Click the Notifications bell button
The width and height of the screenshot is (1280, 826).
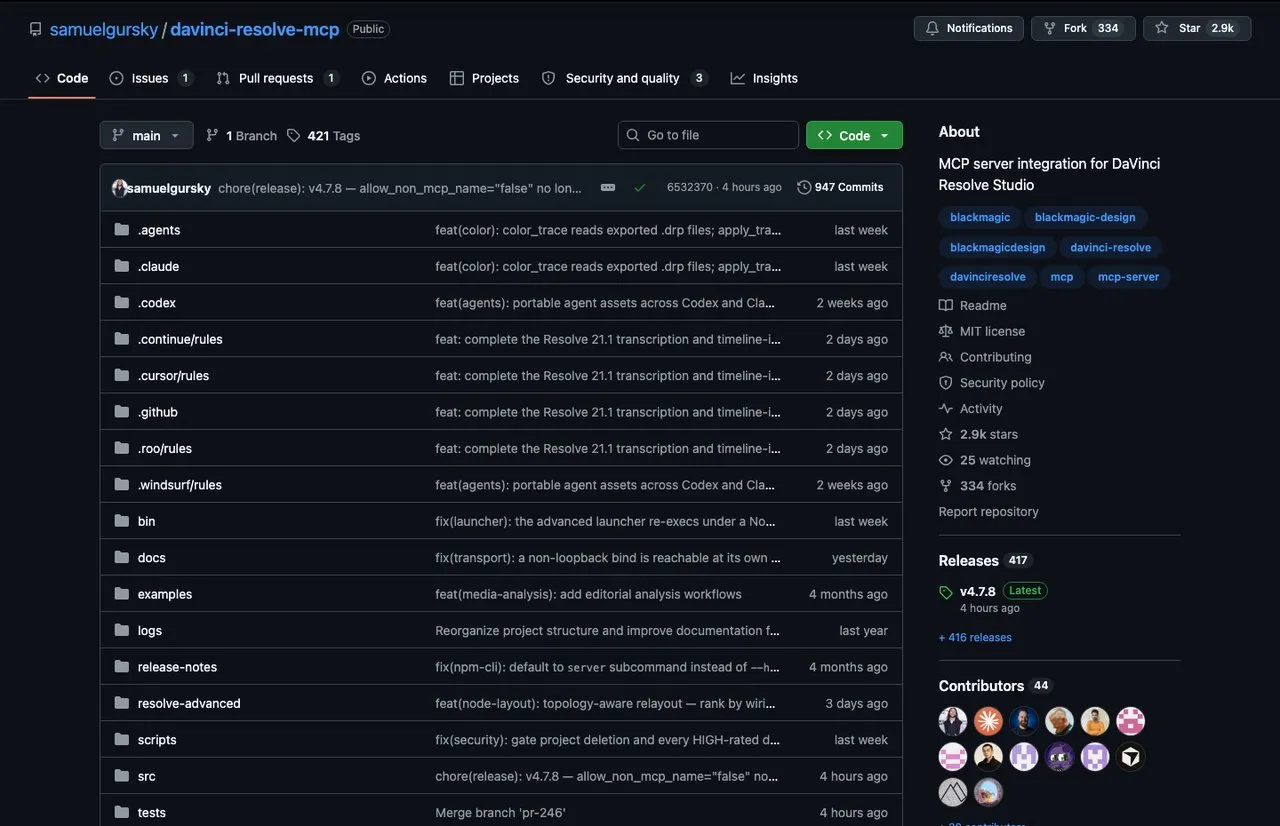pos(969,28)
